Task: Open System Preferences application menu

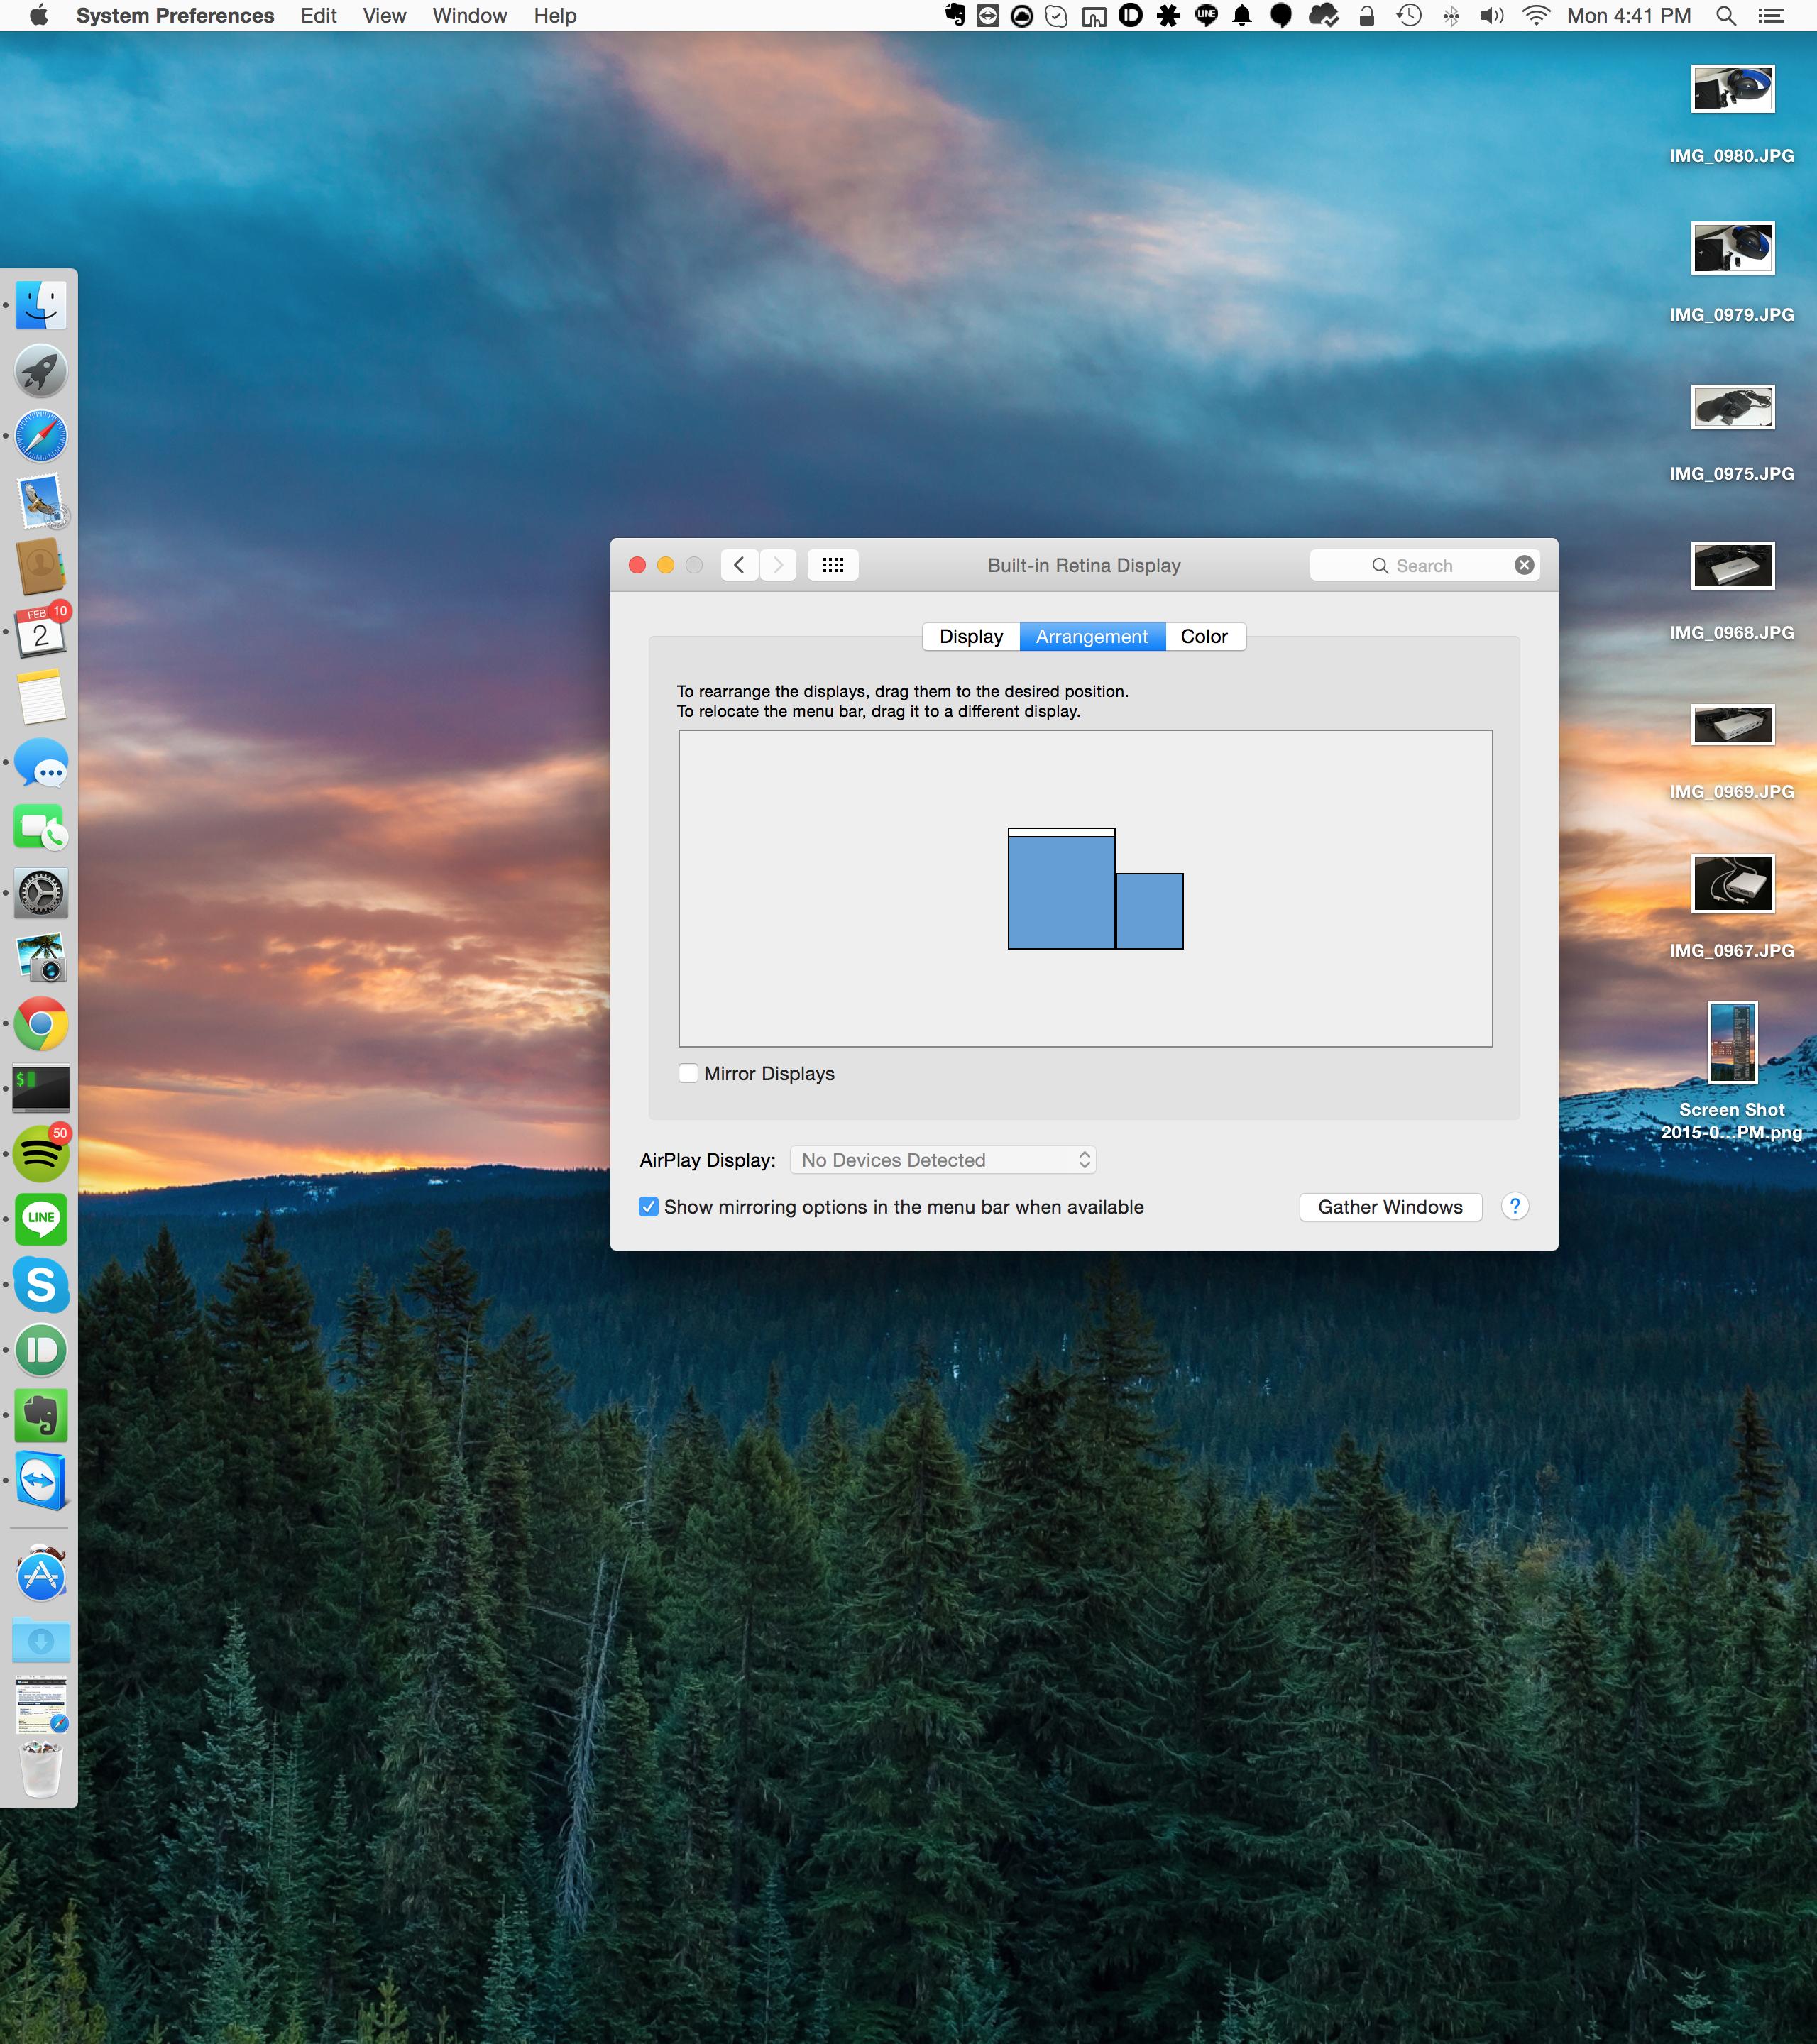Action: tap(175, 16)
